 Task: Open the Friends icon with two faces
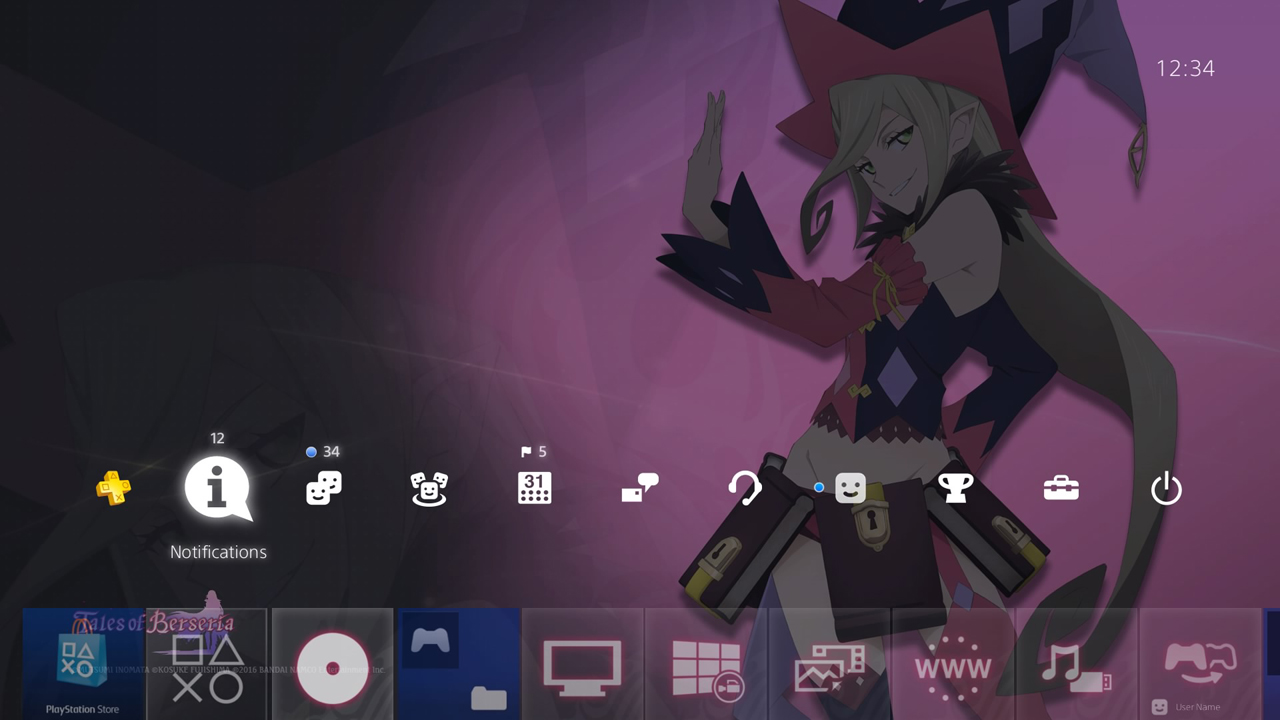coord(324,488)
